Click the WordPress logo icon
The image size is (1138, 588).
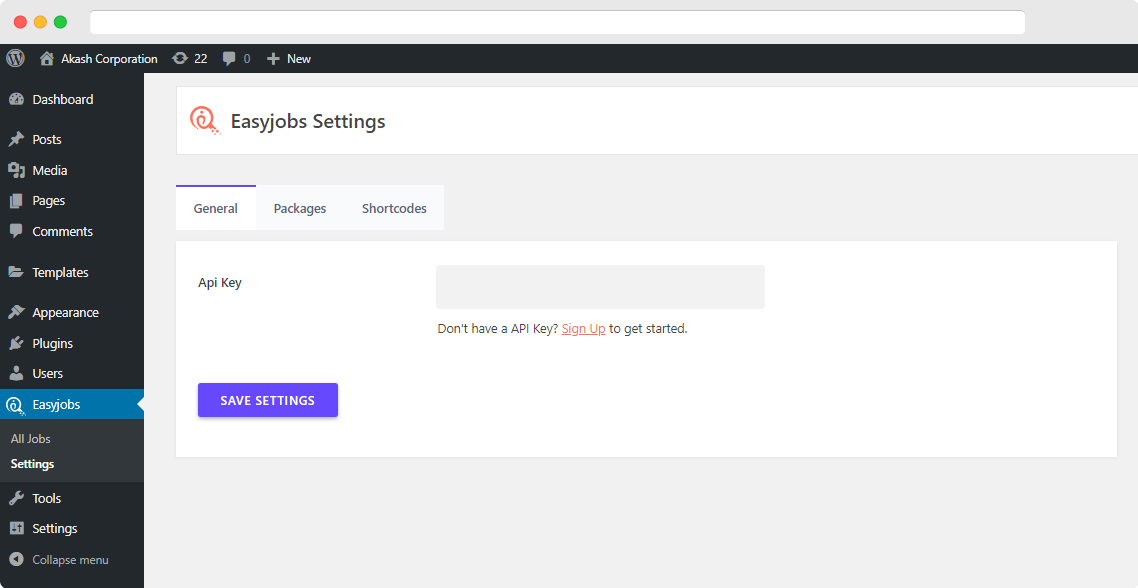[x=15, y=58]
